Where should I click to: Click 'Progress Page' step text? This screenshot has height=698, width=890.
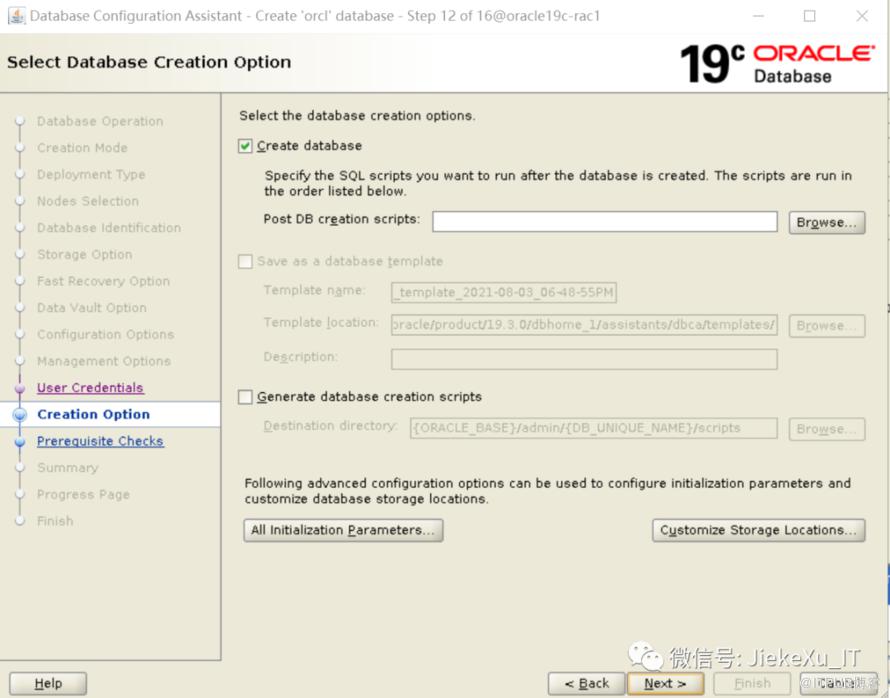point(83,495)
